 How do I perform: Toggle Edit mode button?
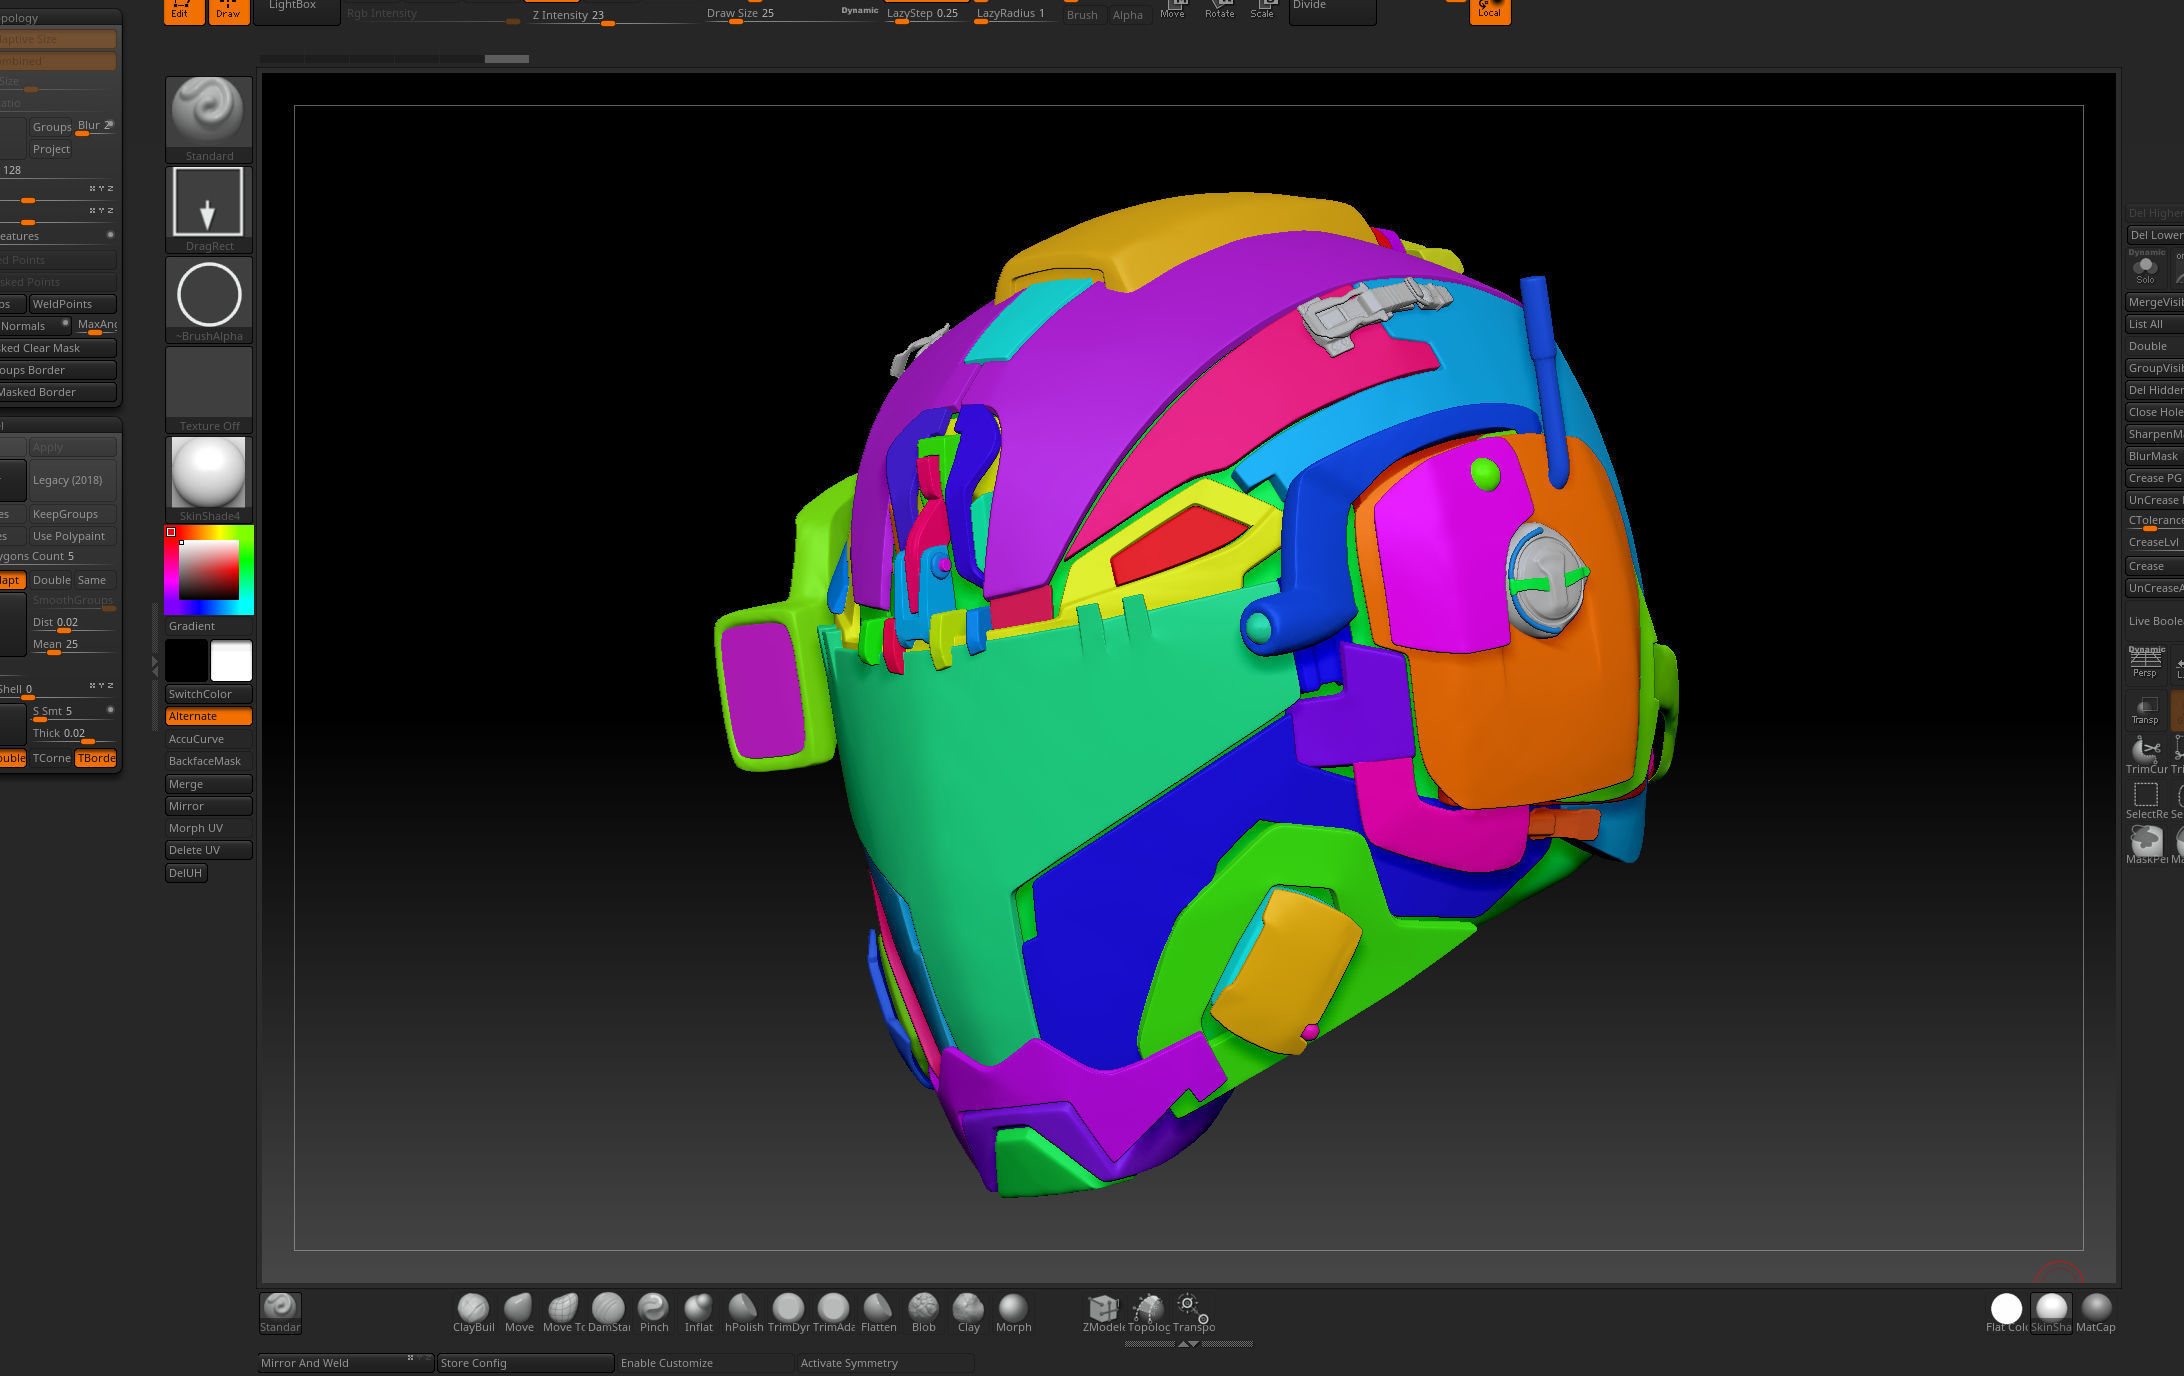click(184, 10)
